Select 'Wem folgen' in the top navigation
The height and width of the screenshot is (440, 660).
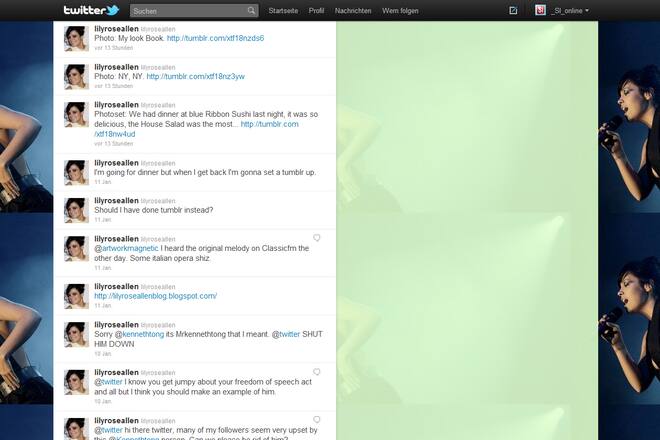(x=402, y=11)
